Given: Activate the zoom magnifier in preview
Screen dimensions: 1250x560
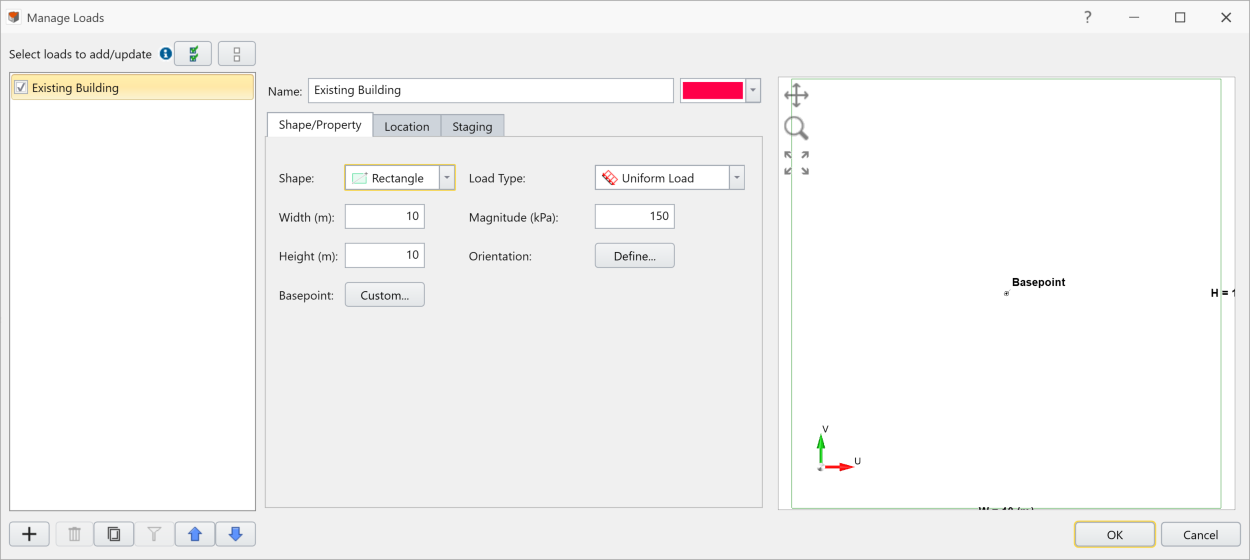Looking at the screenshot, I should (x=796, y=129).
